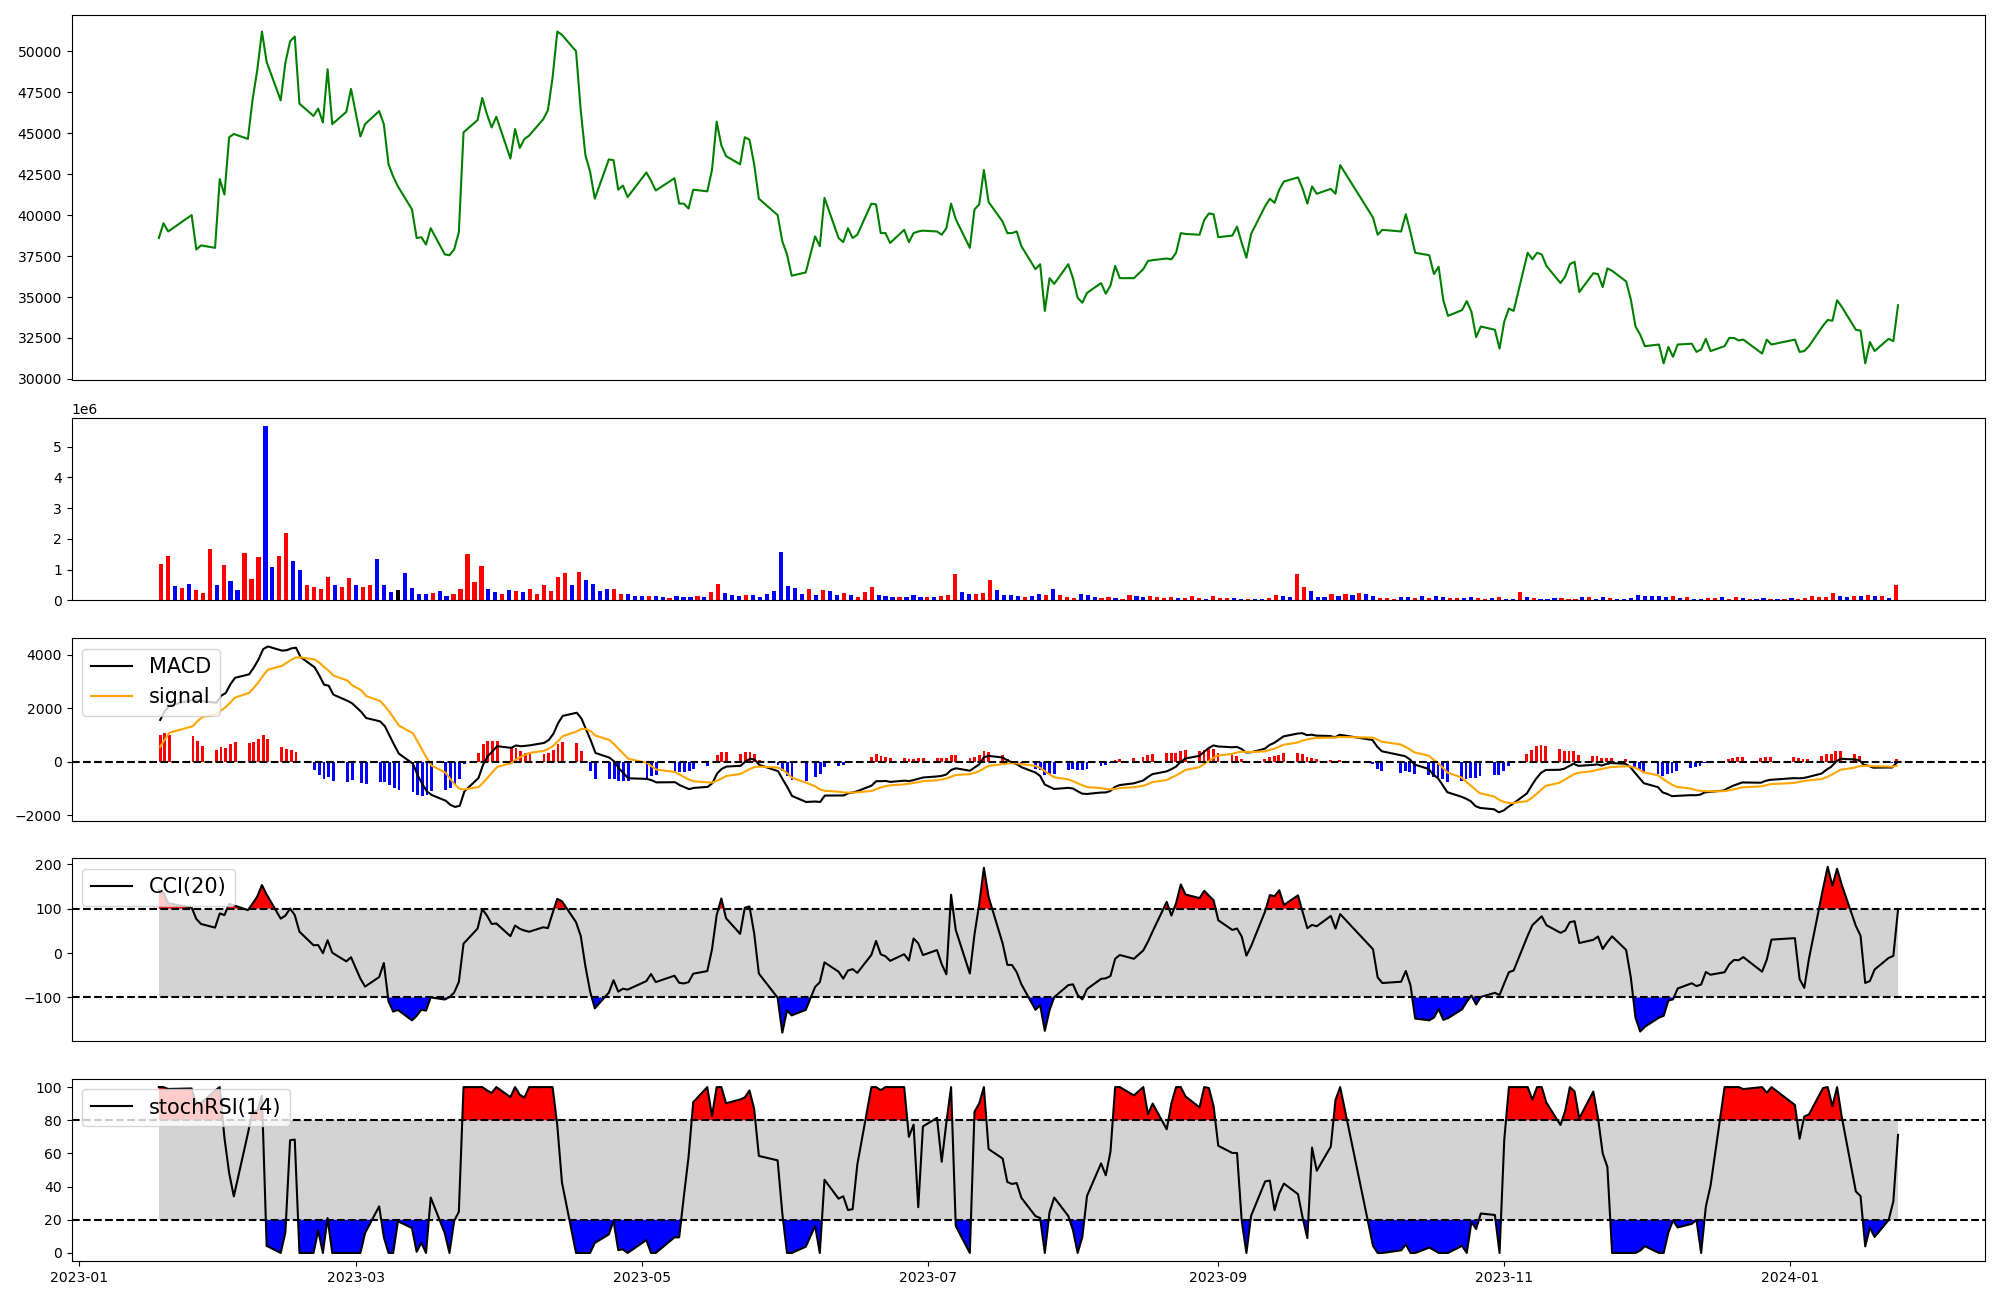The image size is (2000, 1300).
Task: Click the 1e6 volume scale label
Action: coord(85,410)
